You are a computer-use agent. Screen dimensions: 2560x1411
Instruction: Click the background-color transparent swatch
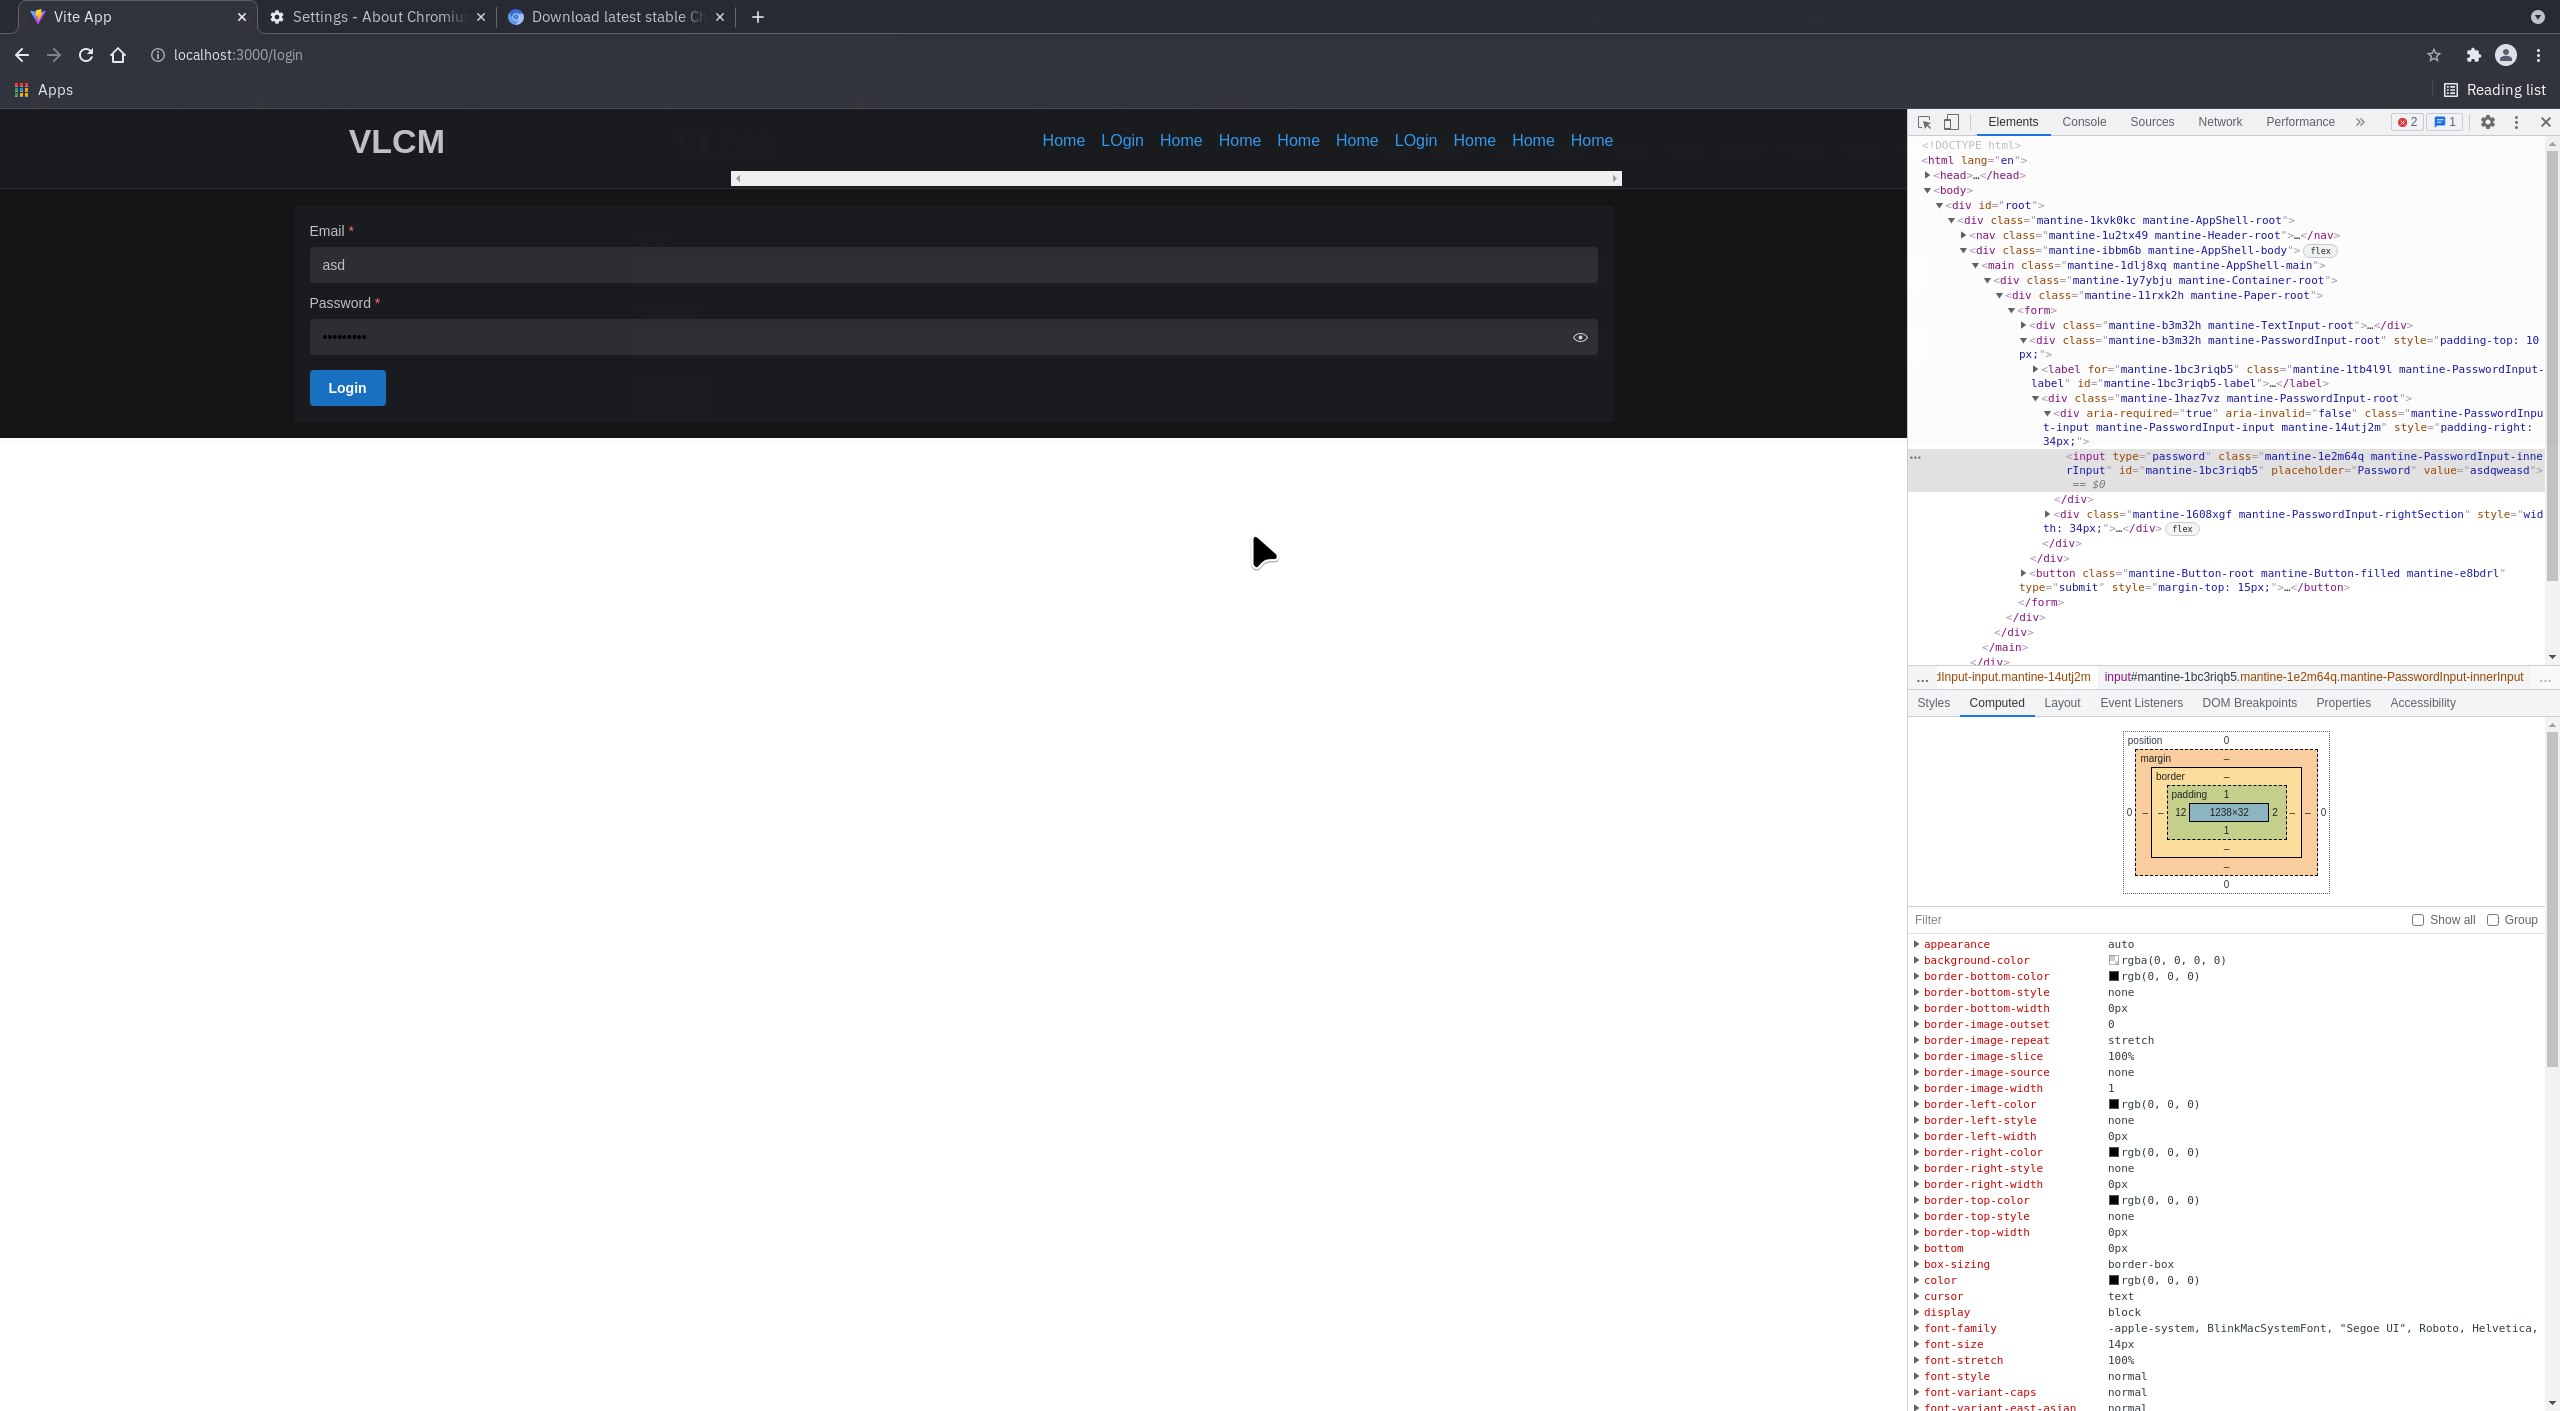pos(2114,960)
